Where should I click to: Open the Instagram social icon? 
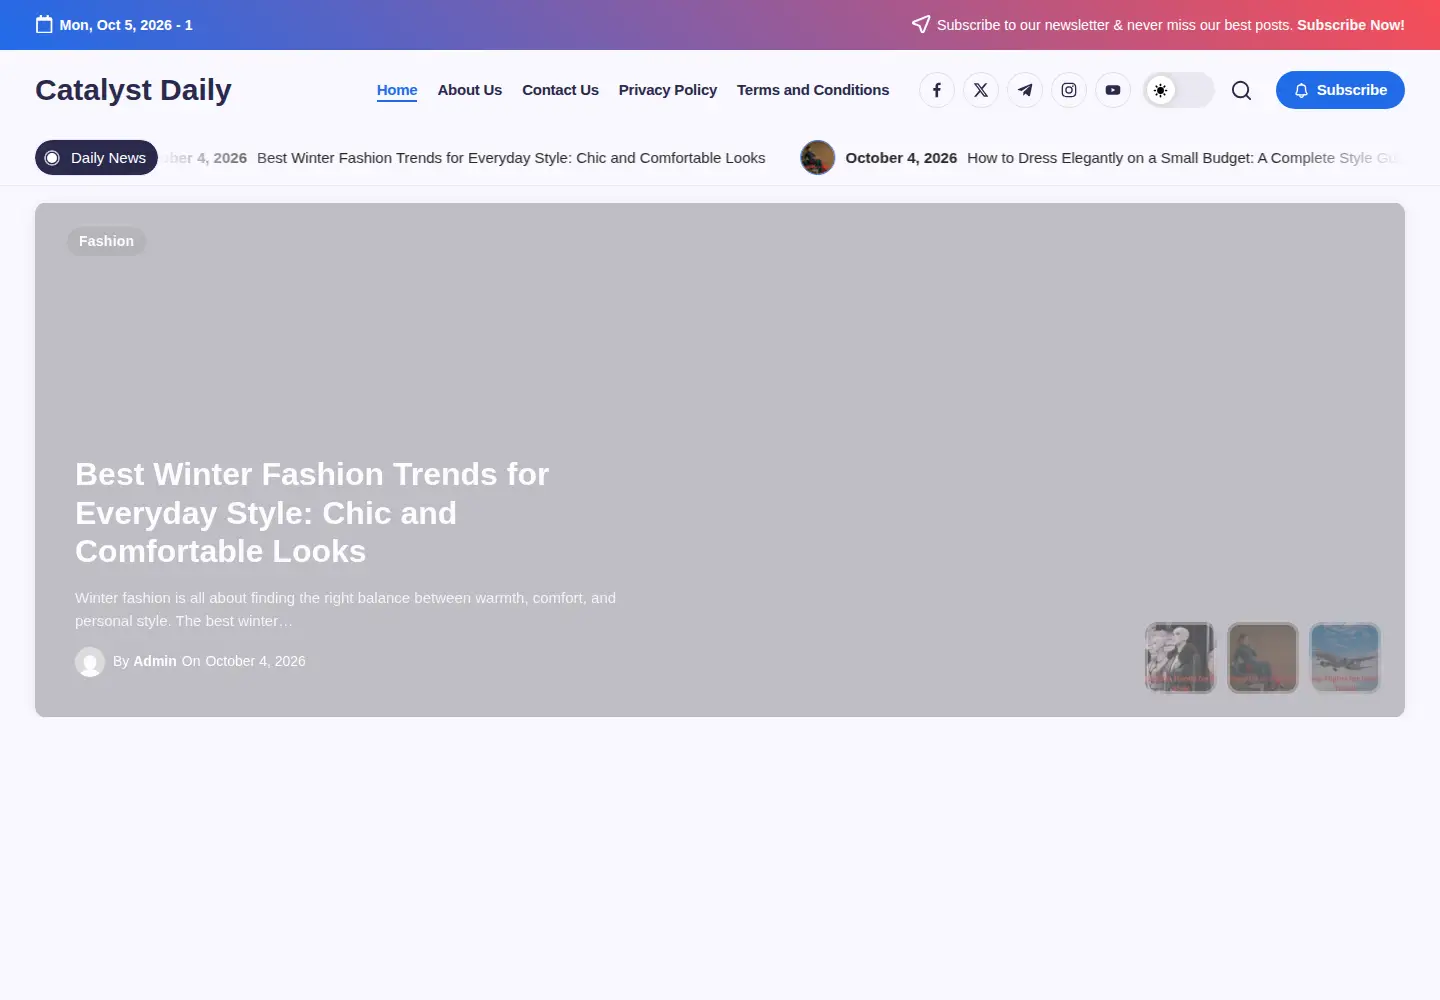1069,90
